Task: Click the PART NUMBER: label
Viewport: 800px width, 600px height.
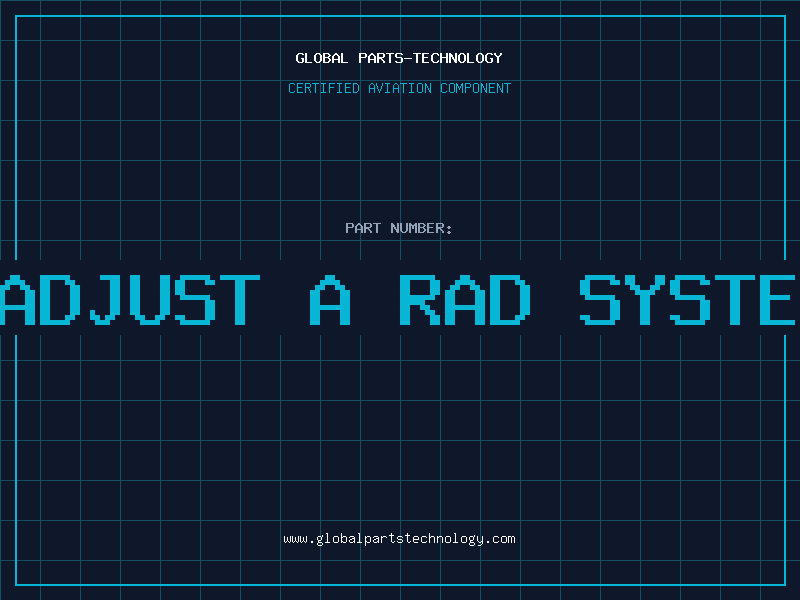Action: 399,228
